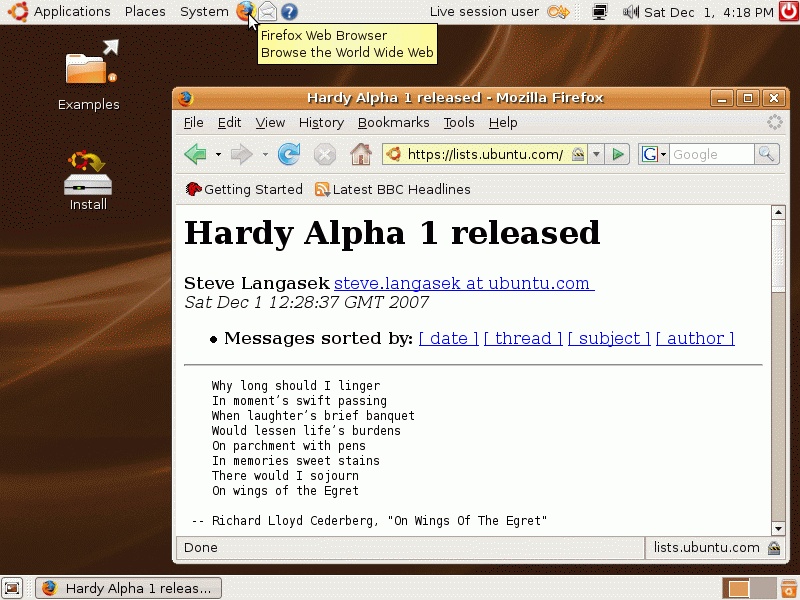Click the greyed Forward arrow button

[x=241, y=154]
